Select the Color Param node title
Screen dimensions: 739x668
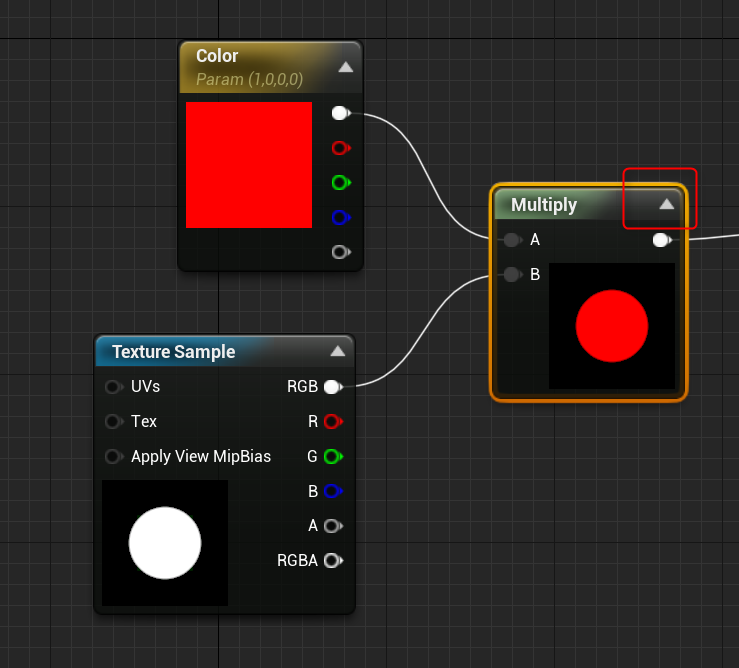217,56
